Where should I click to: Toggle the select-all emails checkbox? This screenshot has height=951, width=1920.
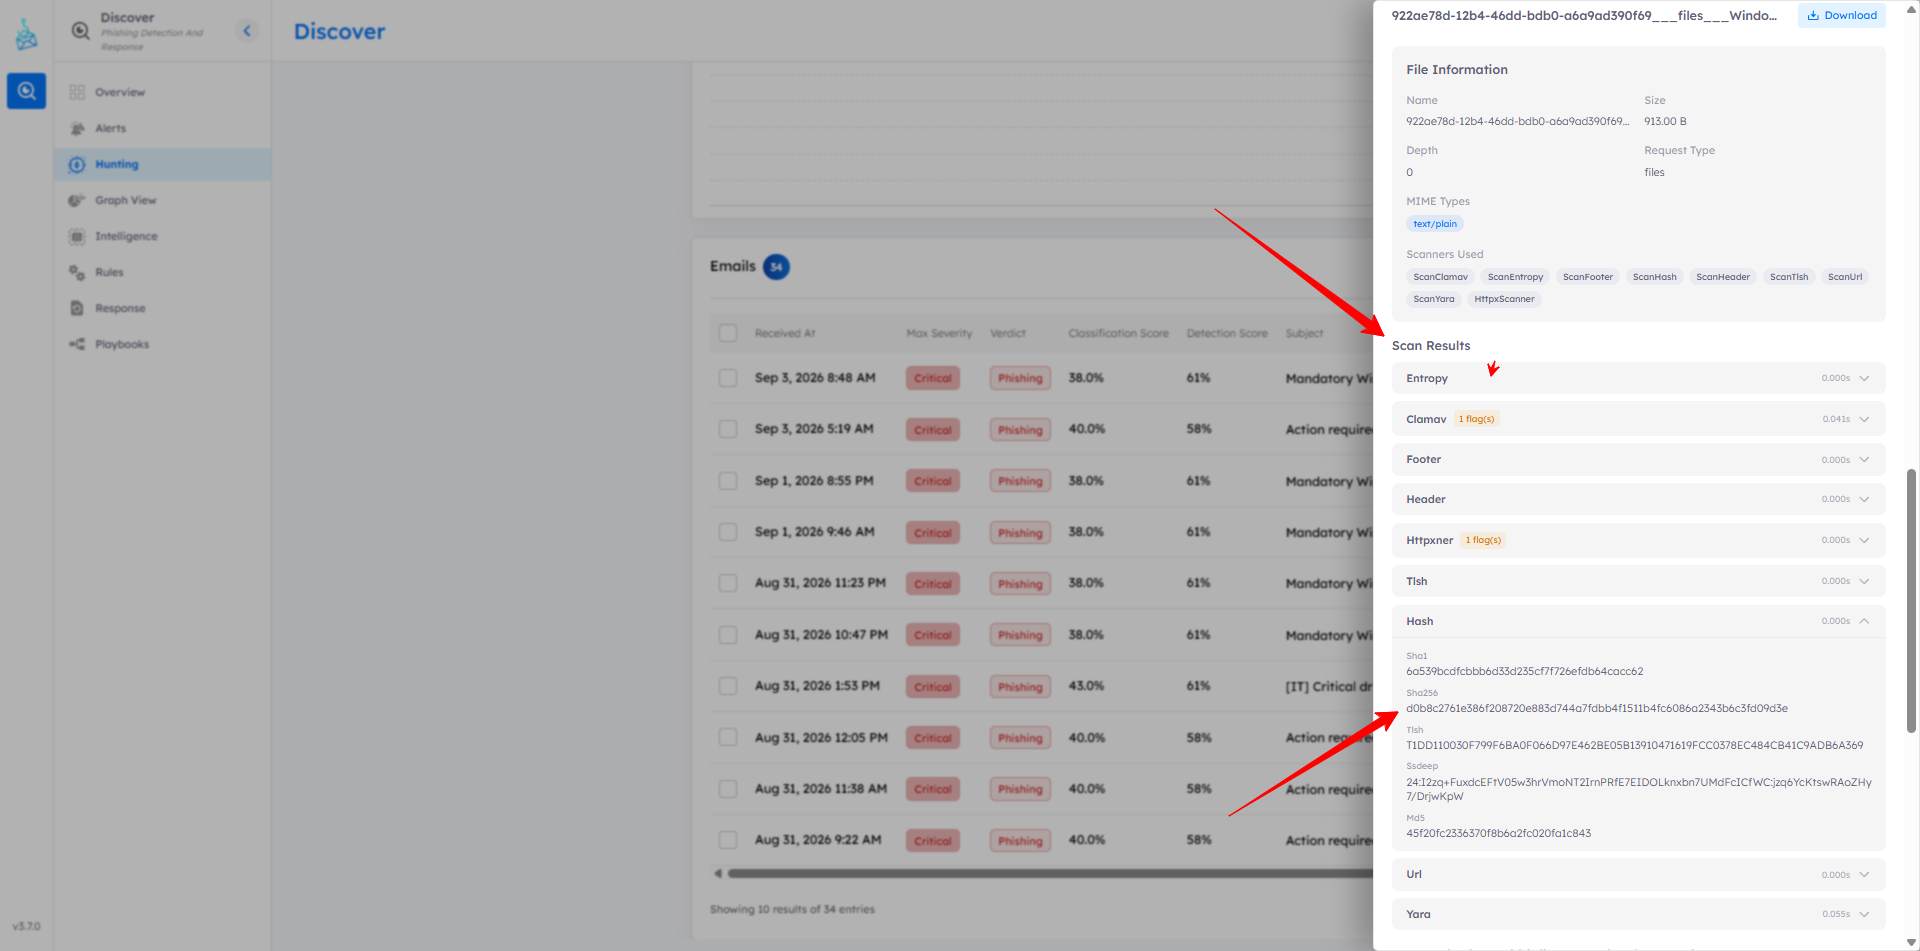pos(728,333)
